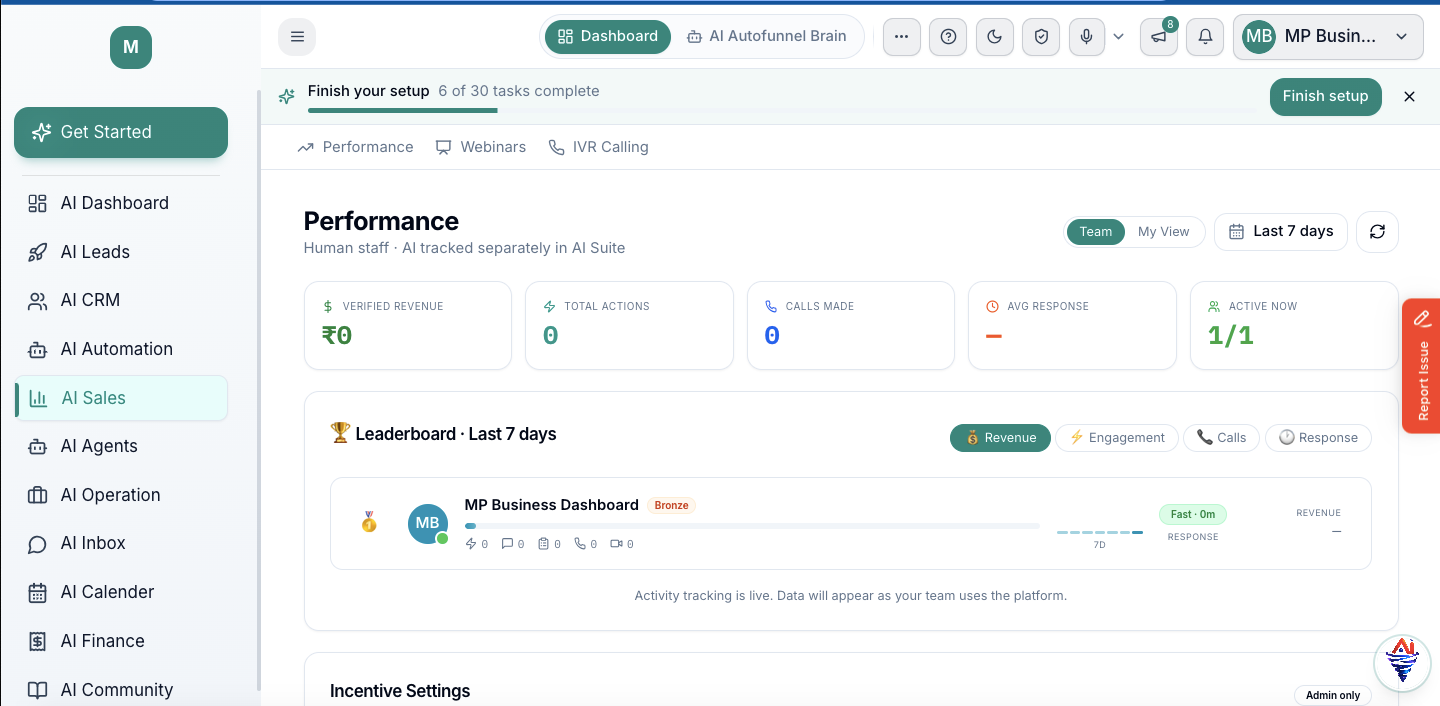Click the Finish setup button

tap(1325, 96)
